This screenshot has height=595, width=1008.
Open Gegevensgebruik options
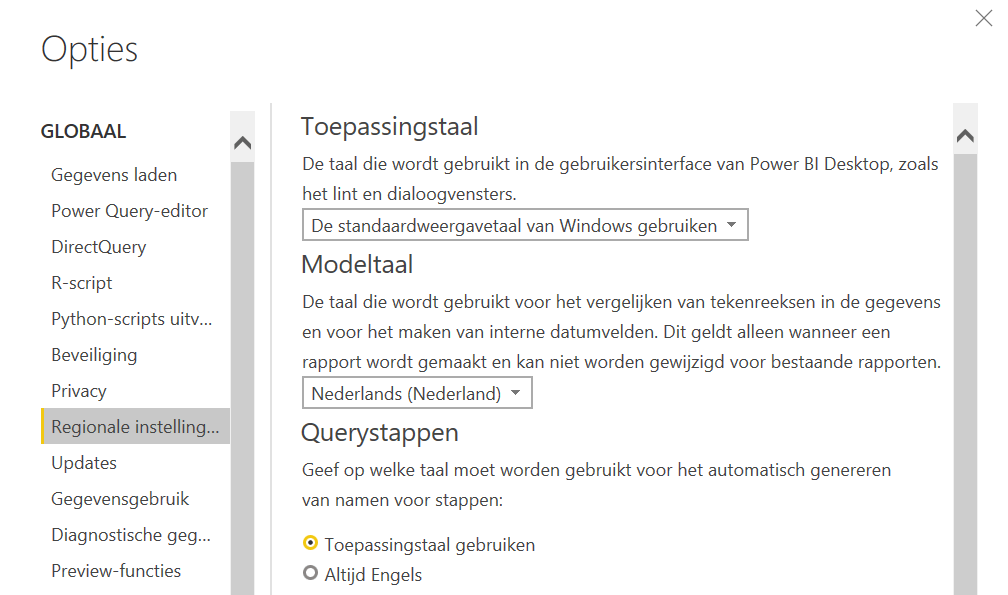pyautogui.click(x=120, y=499)
